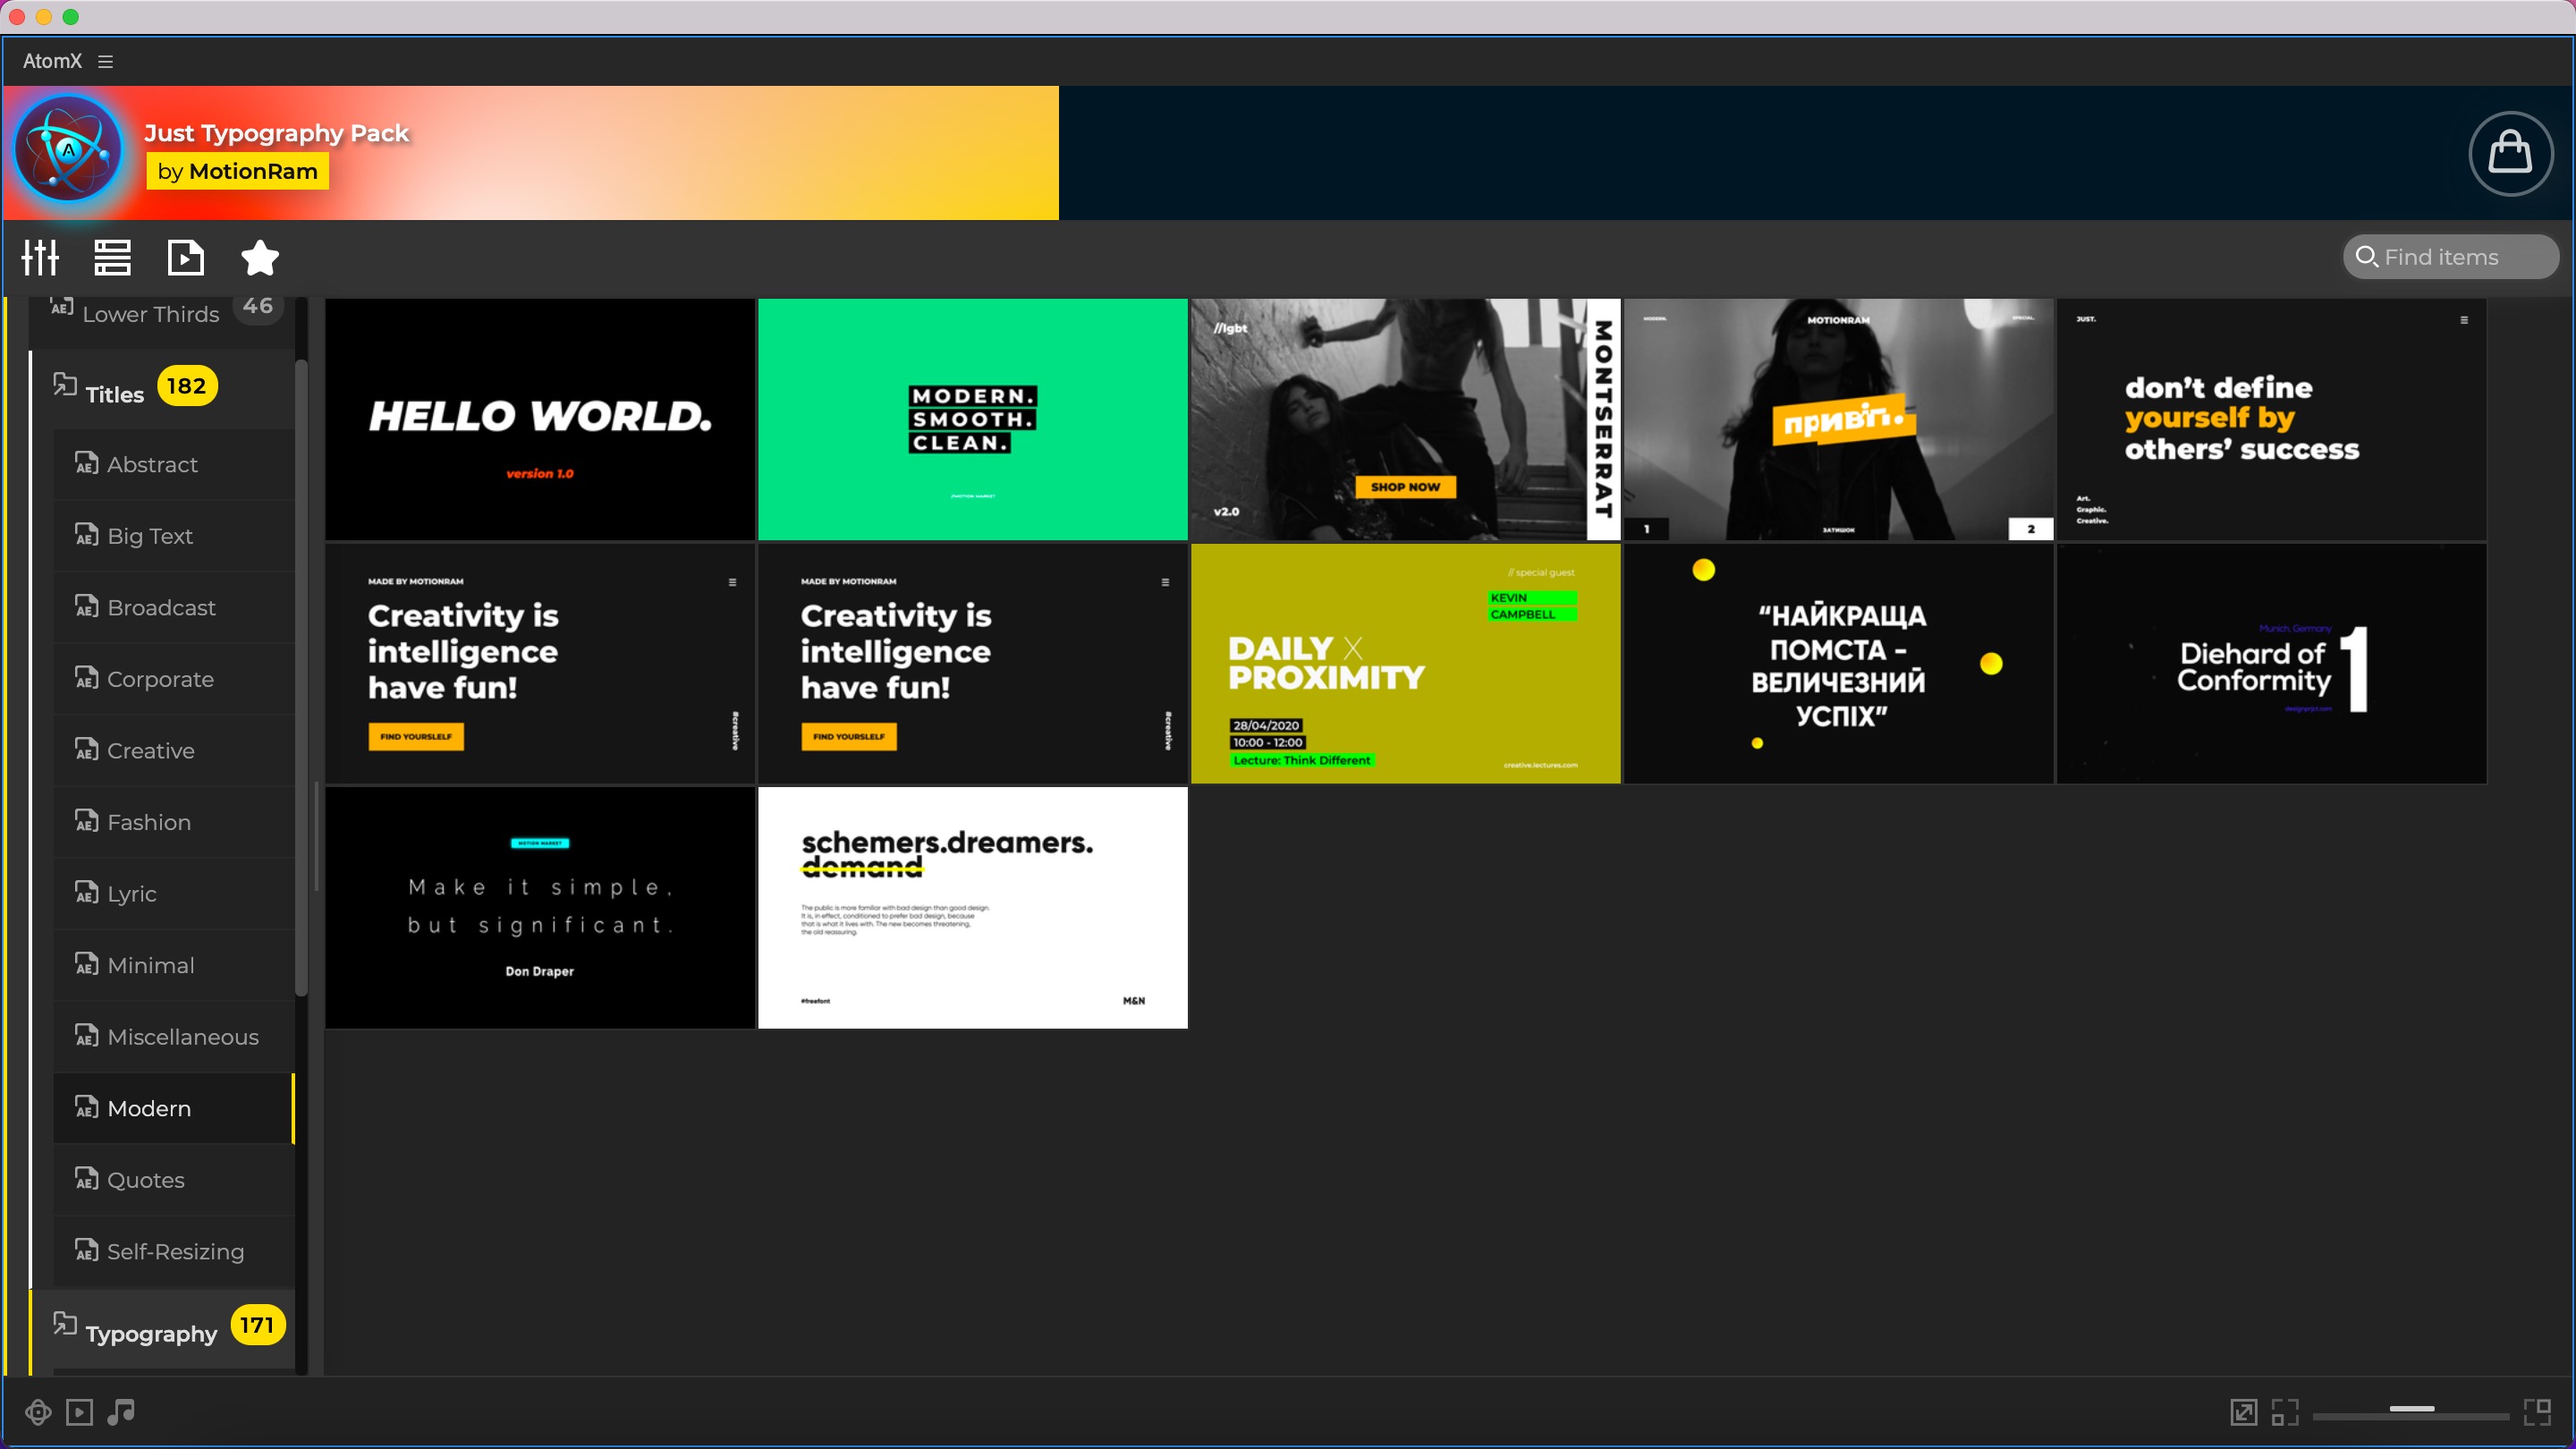The image size is (2576, 1449).
Task: Click the large thumbnail size icon
Action: 2537,1411
